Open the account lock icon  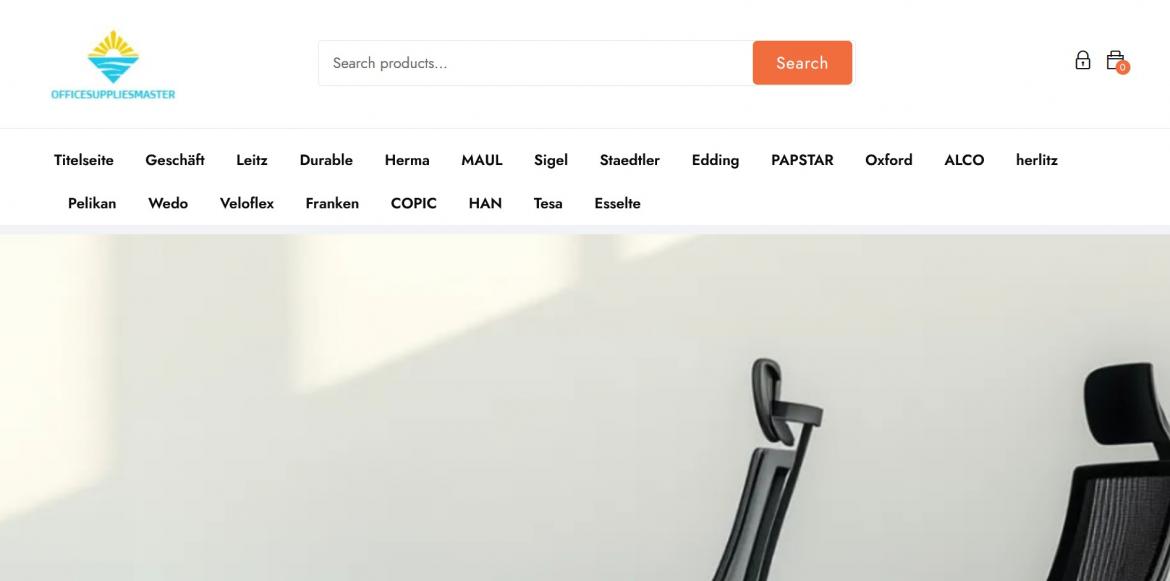click(x=1082, y=60)
